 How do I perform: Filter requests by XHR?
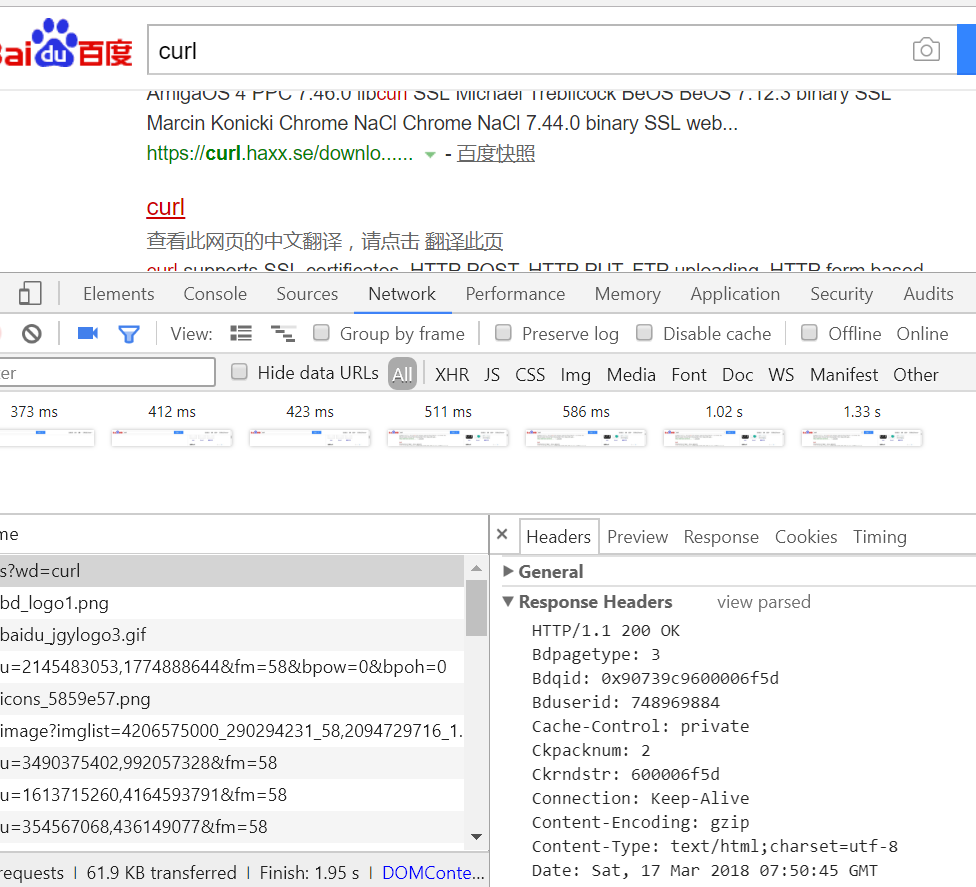point(452,375)
